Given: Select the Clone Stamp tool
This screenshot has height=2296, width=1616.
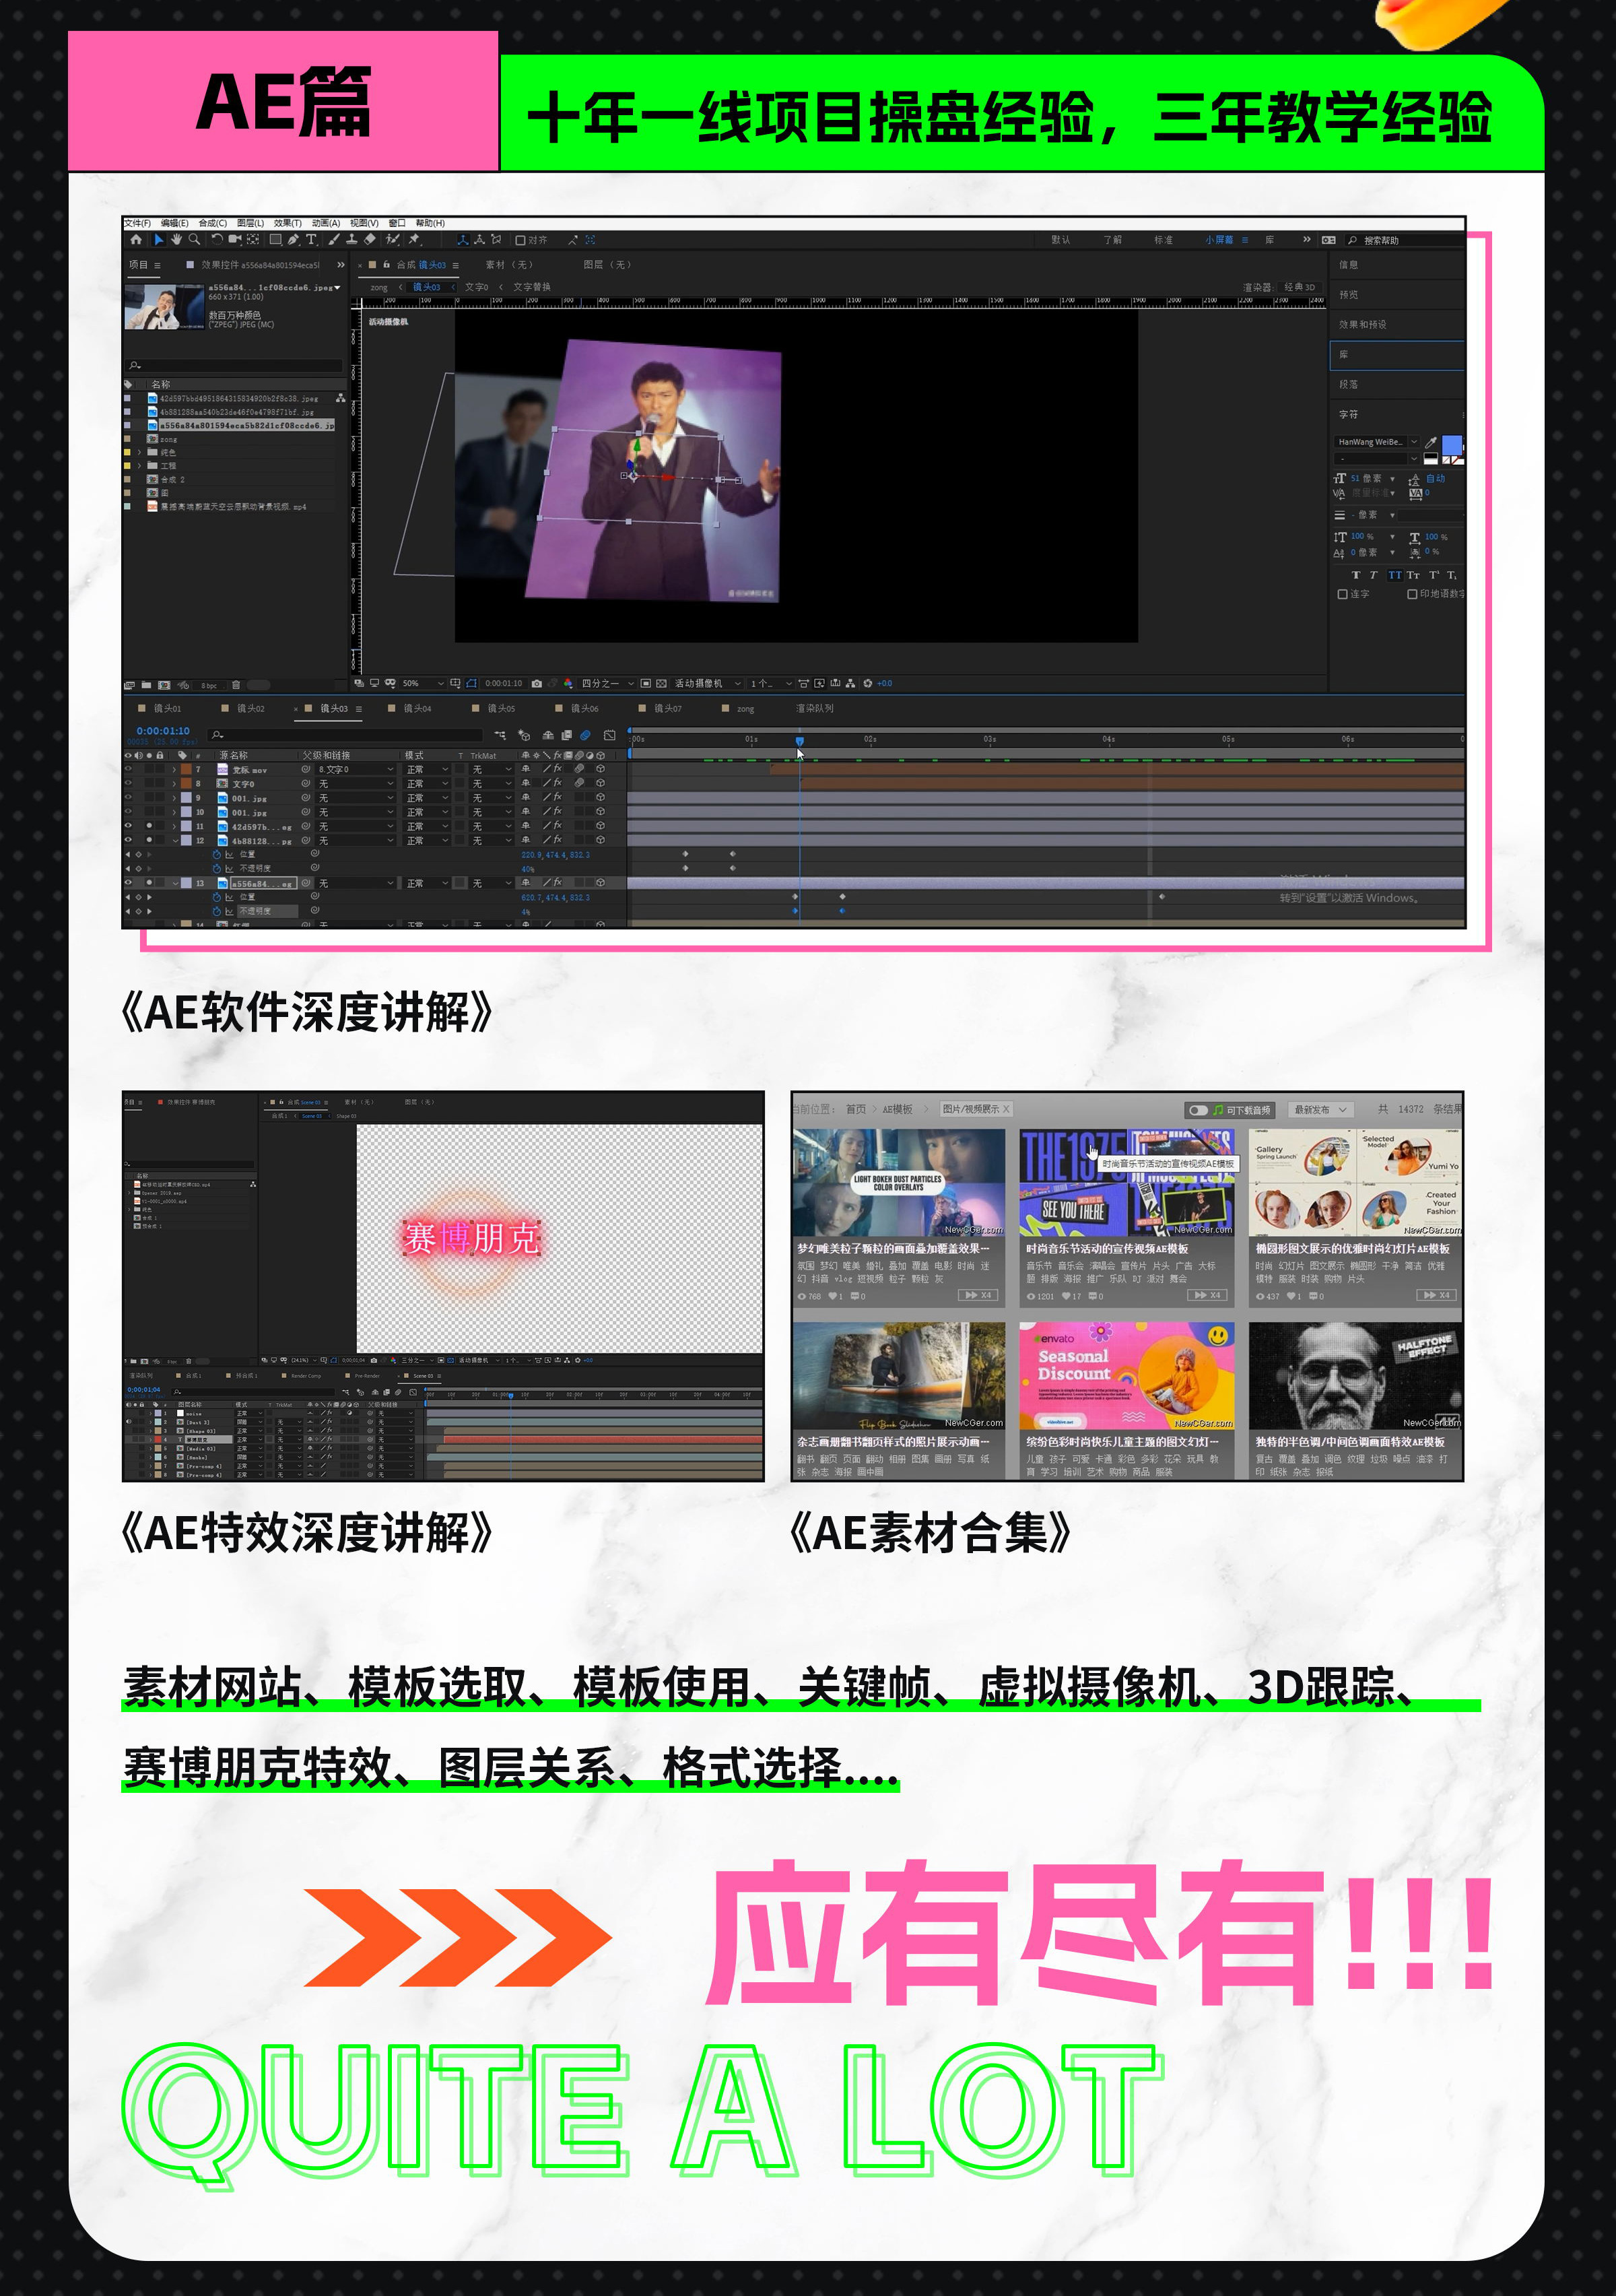Looking at the screenshot, I should point(351,240).
